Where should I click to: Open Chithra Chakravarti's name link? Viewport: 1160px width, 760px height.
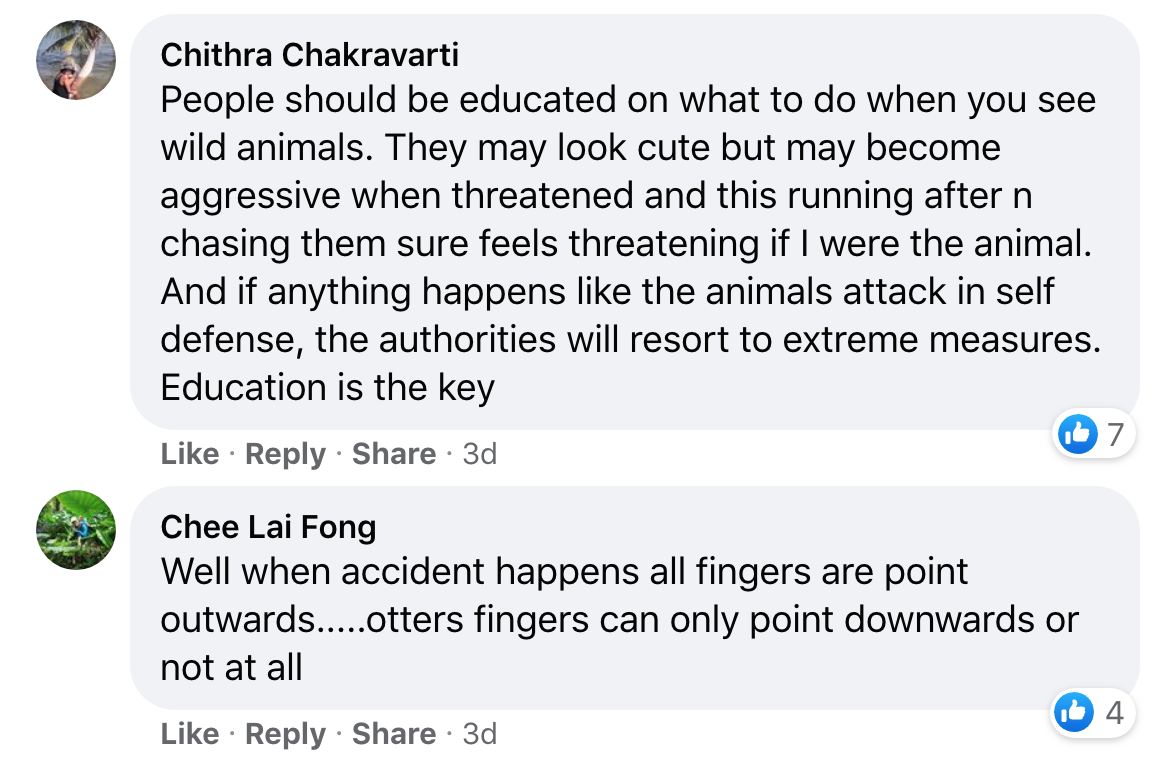[309, 55]
